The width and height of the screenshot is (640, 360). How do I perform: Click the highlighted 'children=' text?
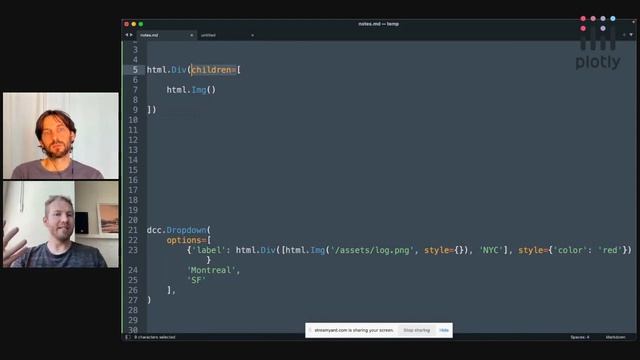(x=214, y=70)
